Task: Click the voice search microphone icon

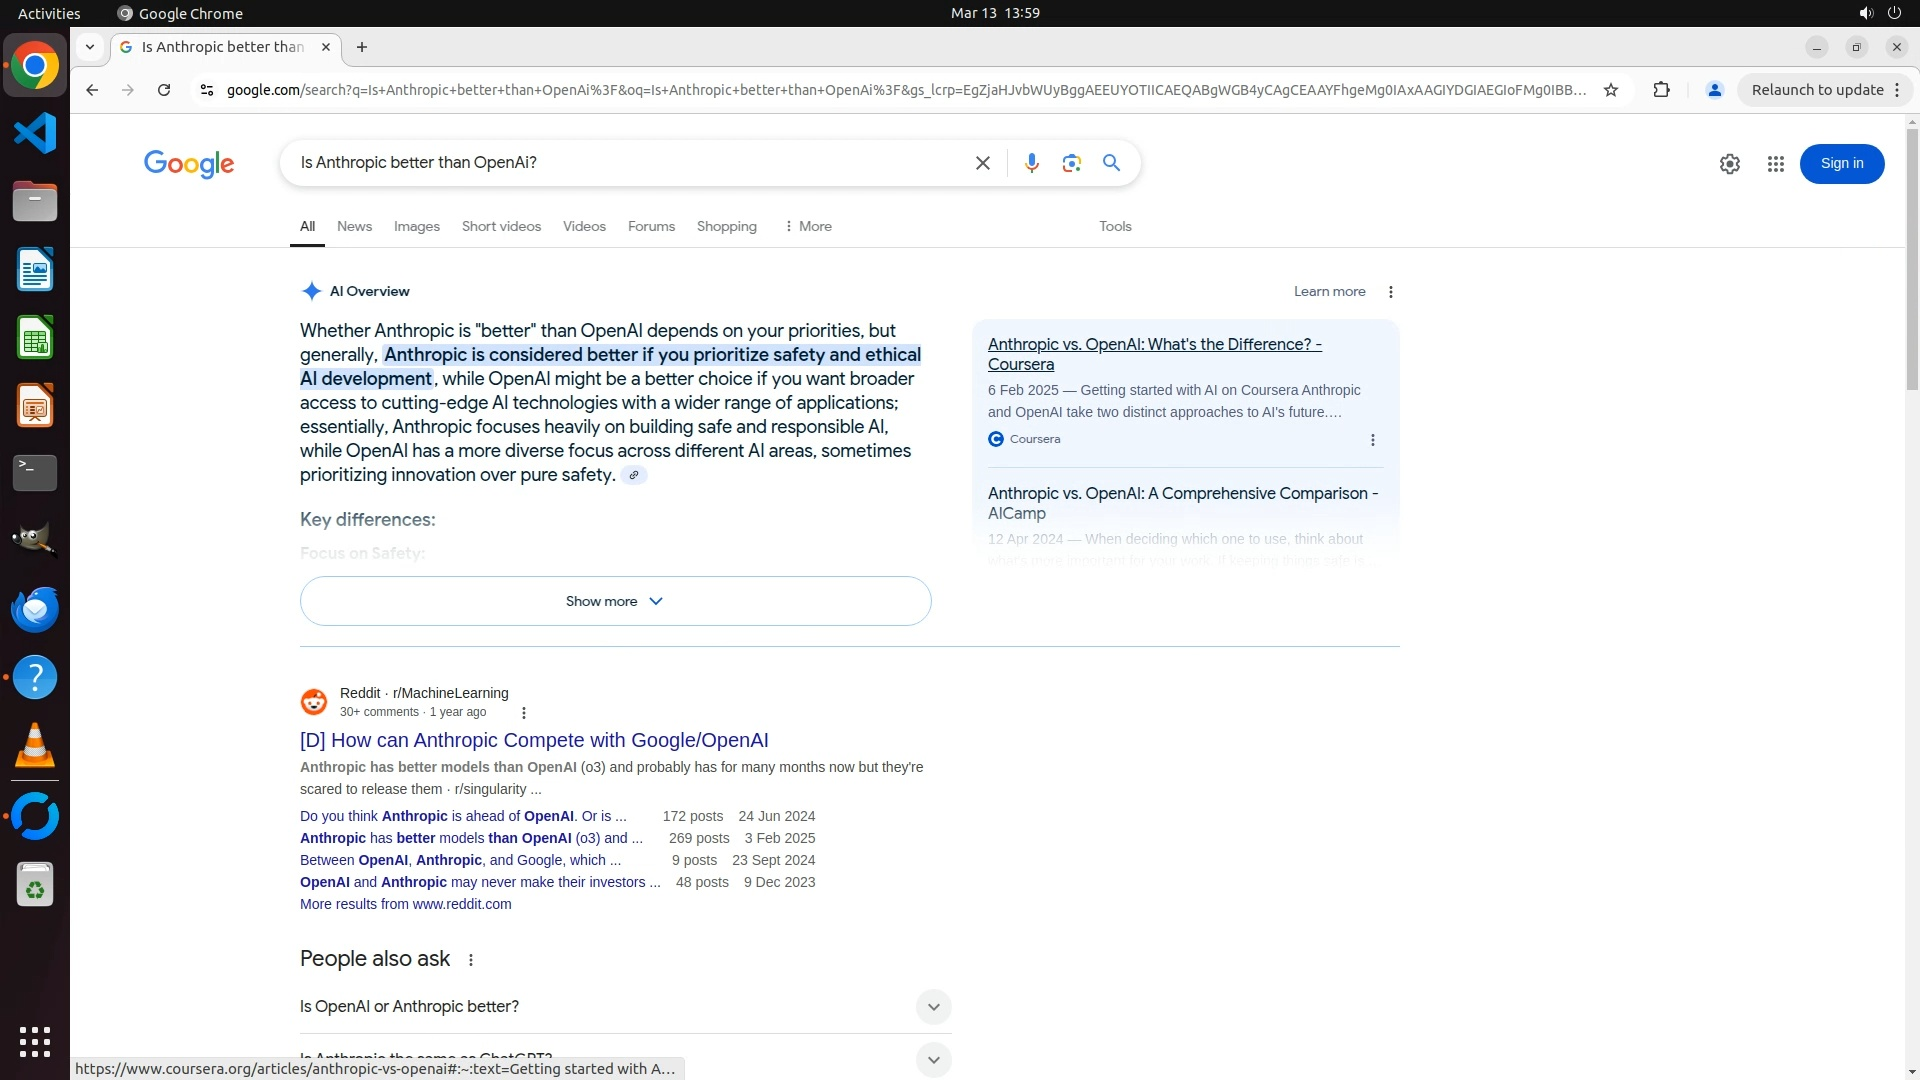Action: tap(1031, 163)
